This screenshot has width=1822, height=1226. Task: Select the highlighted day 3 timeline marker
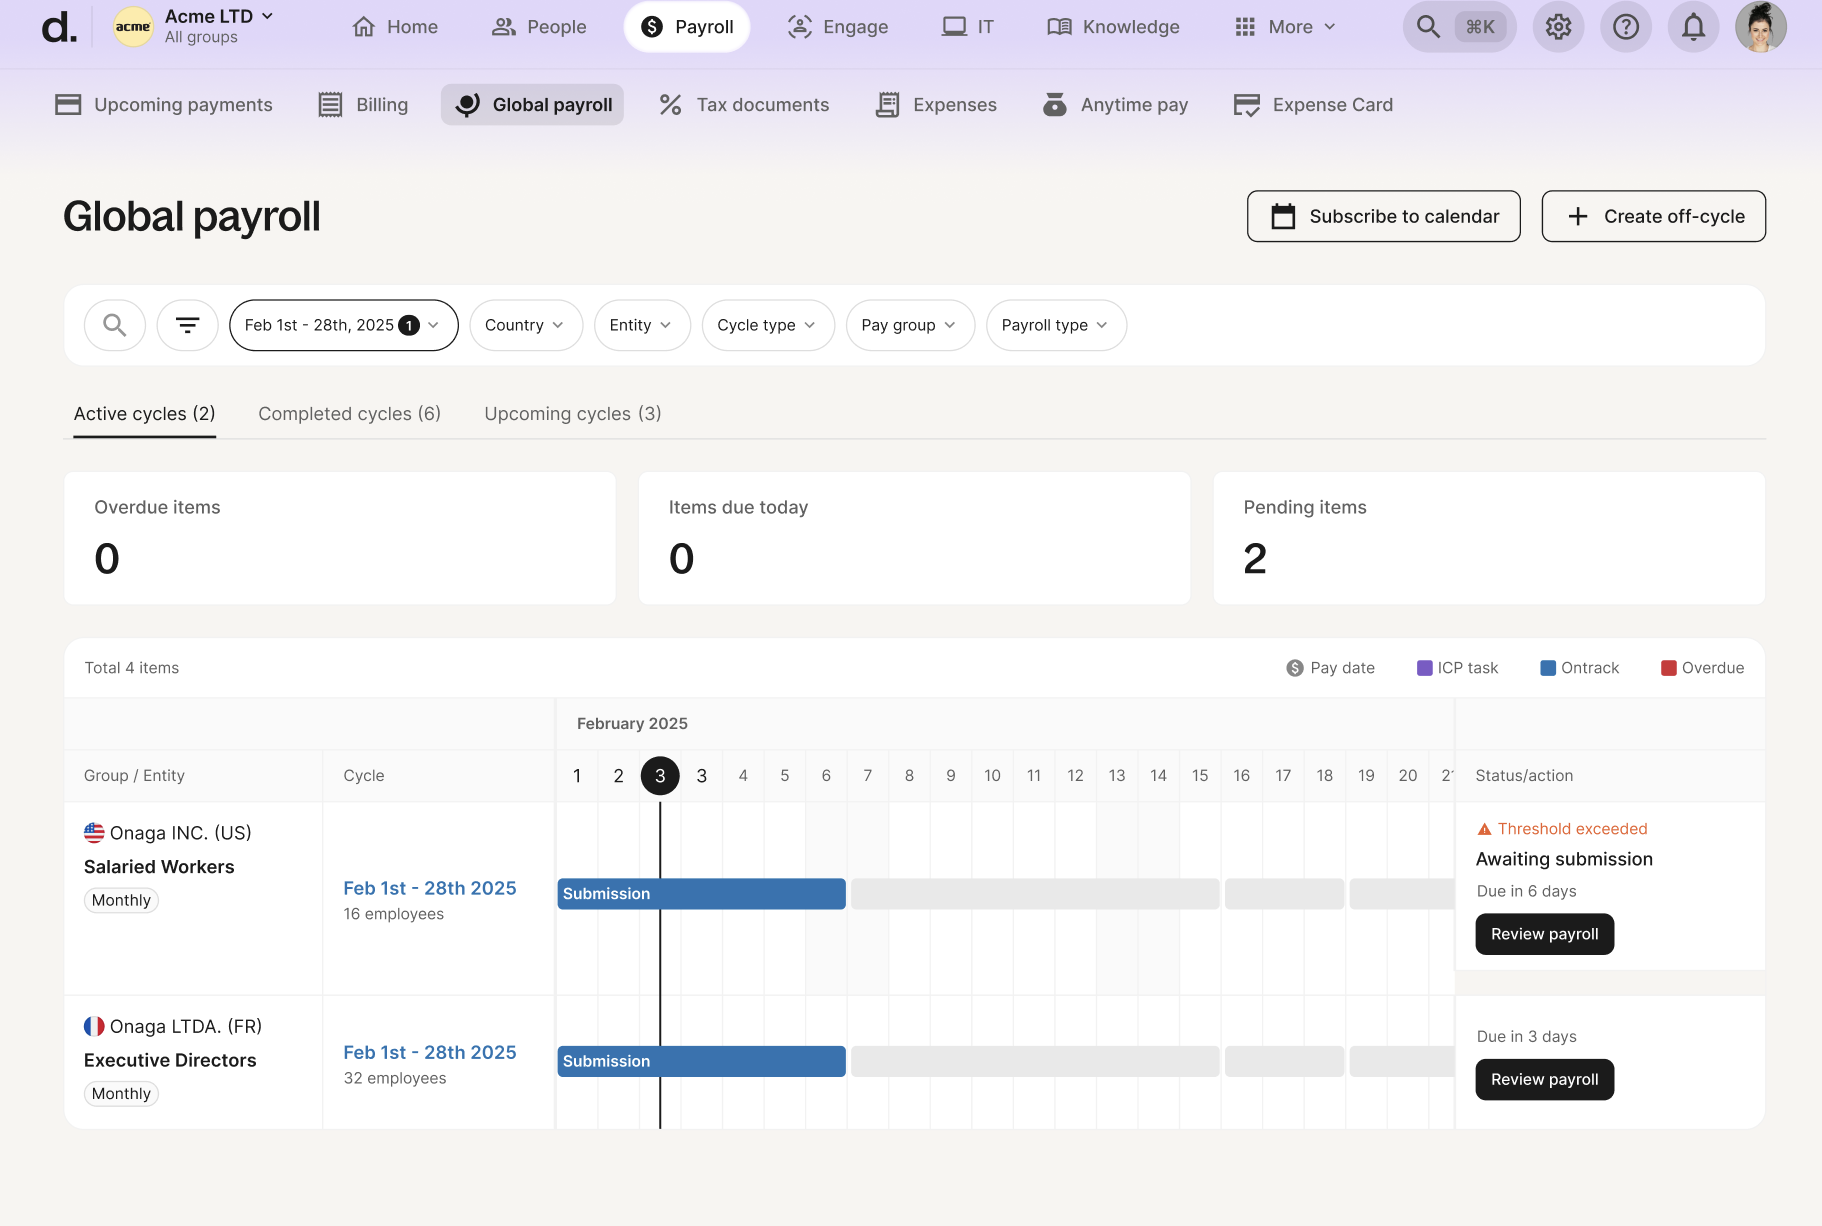coord(660,776)
